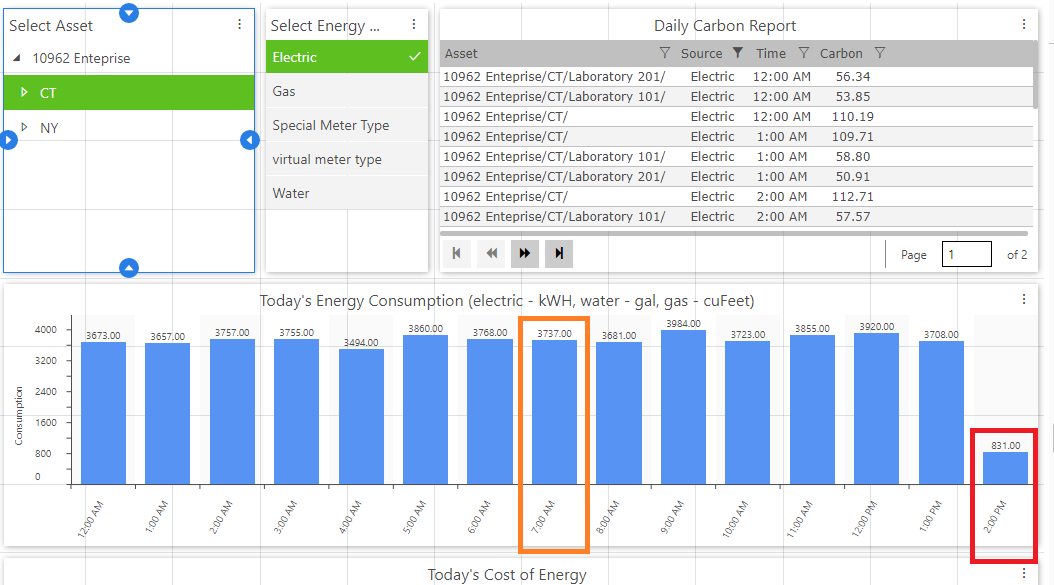This screenshot has width=1054, height=585.
Task: Open Today's Energy Consumption chart options menu
Action: click(1024, 299)
